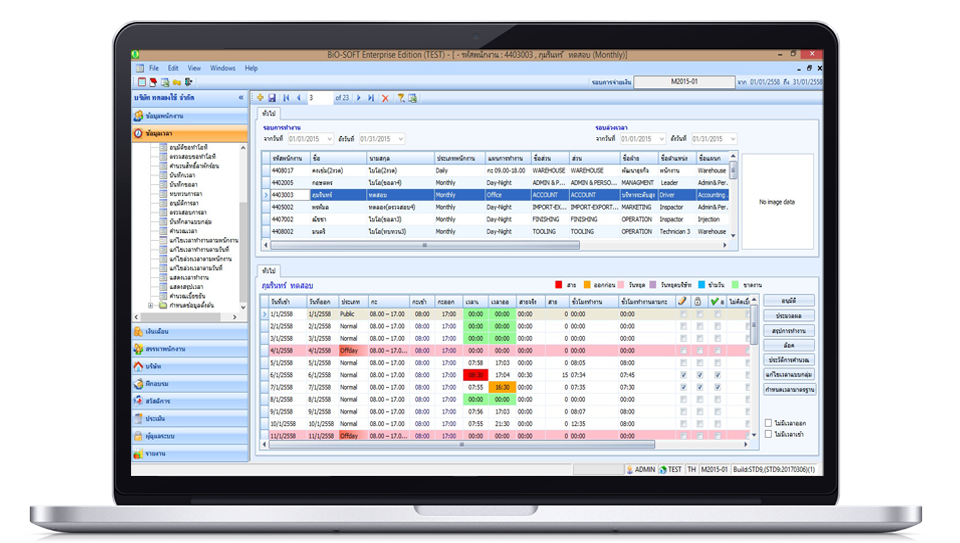Screen dimensions: 960x543
Task: Select the tab above the employee list
Action: click(x=269, y=113)
